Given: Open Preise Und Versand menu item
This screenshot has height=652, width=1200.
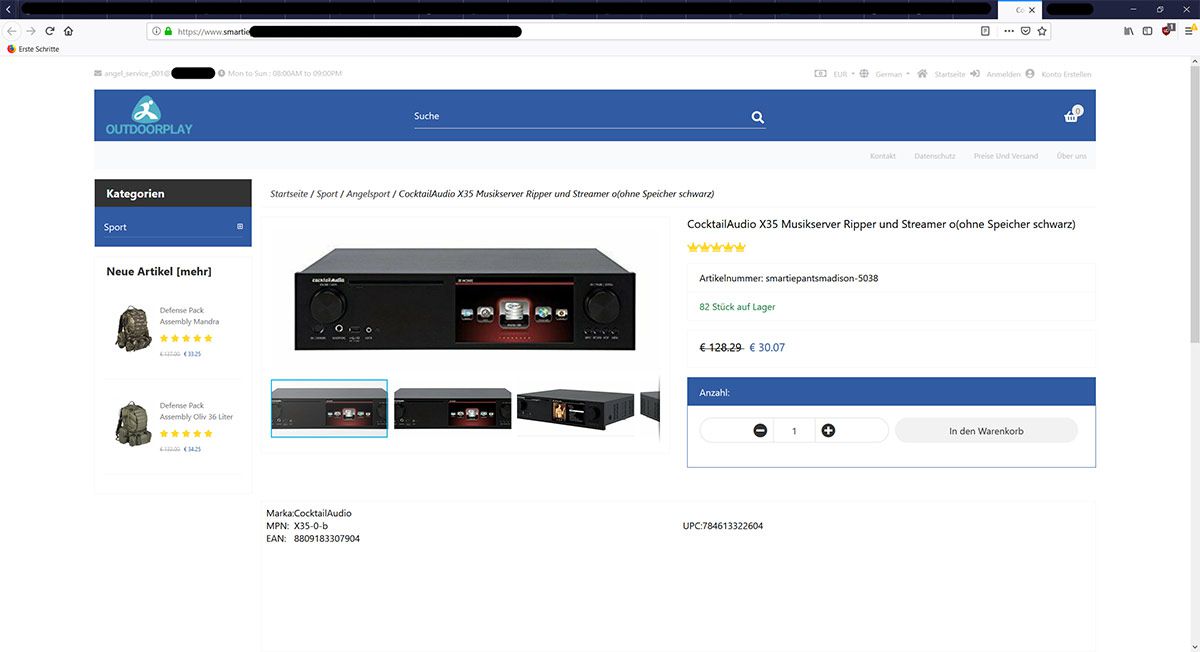Looking at the screenshot, I should [x=1006, y=156].
